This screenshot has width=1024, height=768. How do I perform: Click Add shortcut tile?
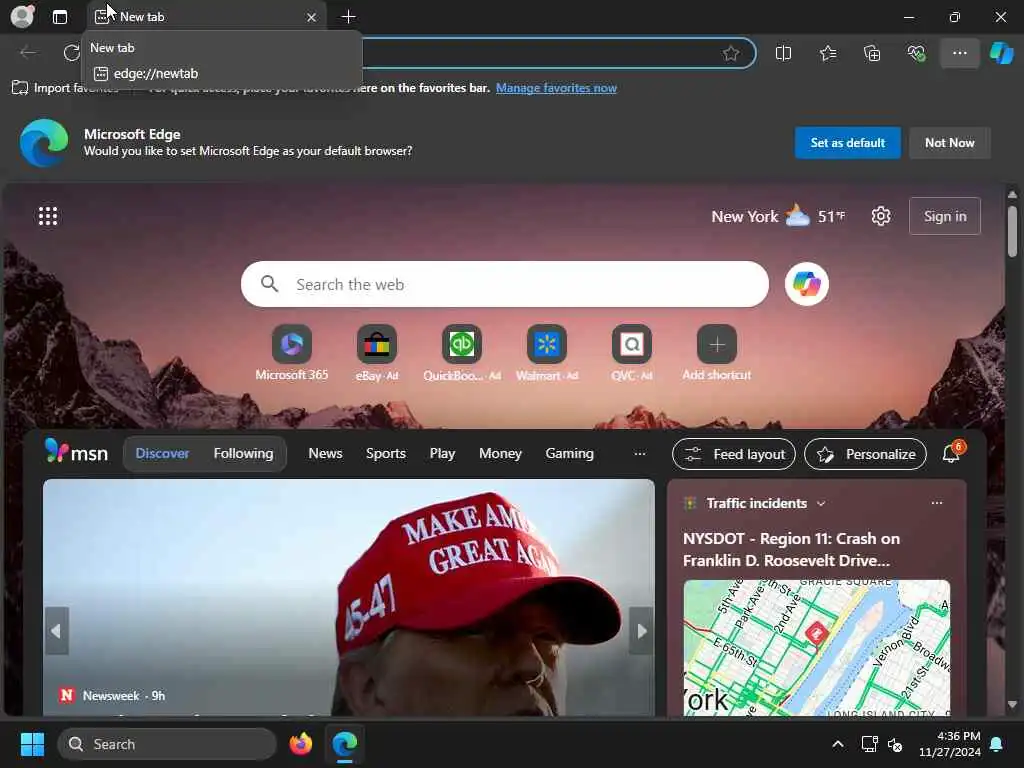716,353
